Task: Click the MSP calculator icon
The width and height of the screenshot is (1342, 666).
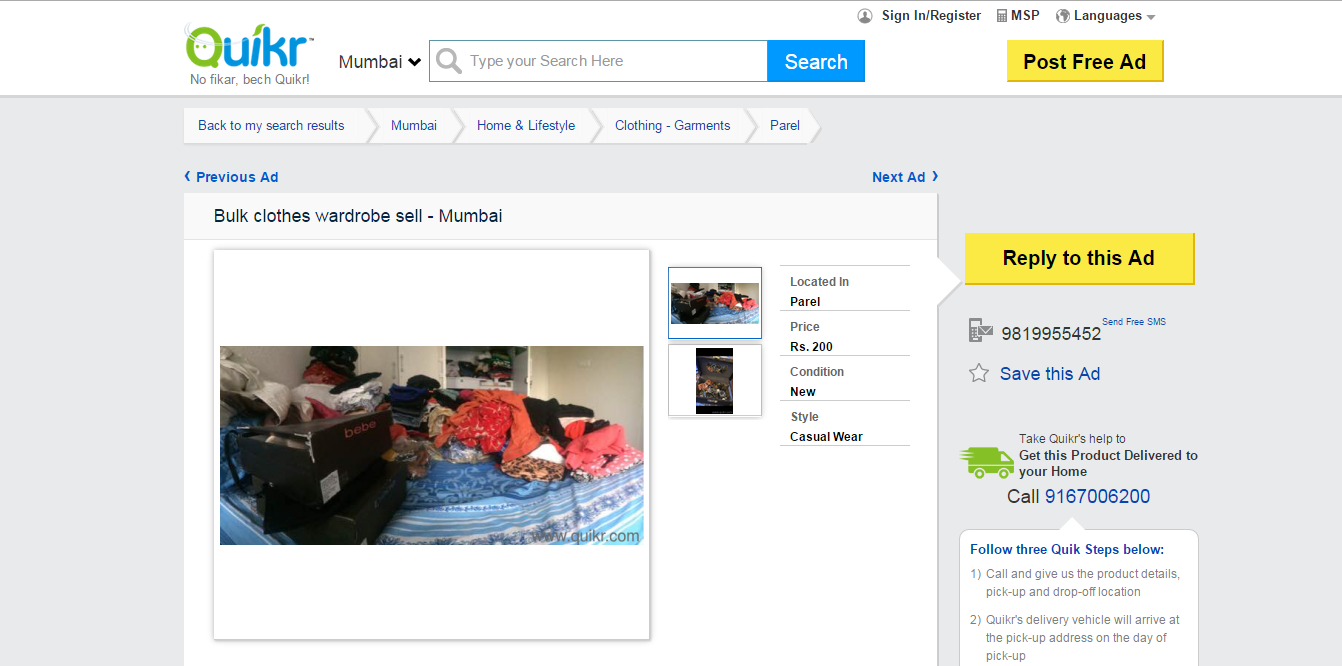Action: click(1002, 16)
